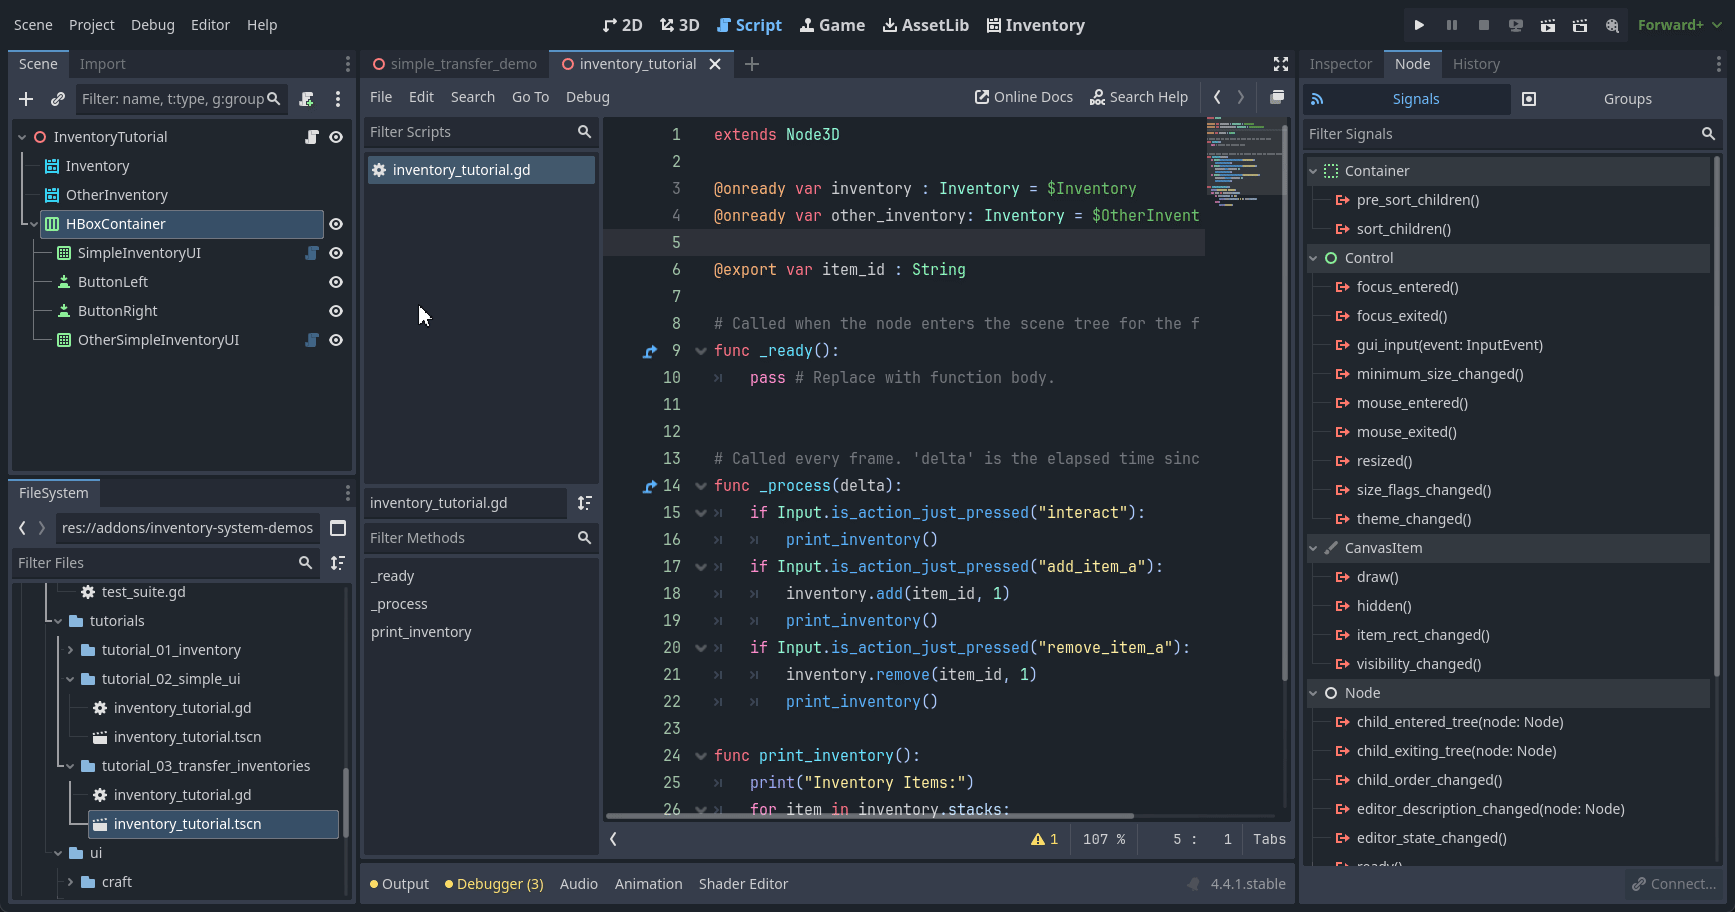Open the movie maker mode icon
Viewport: 1735px width, 912px height.
(x=1612, y=25)
